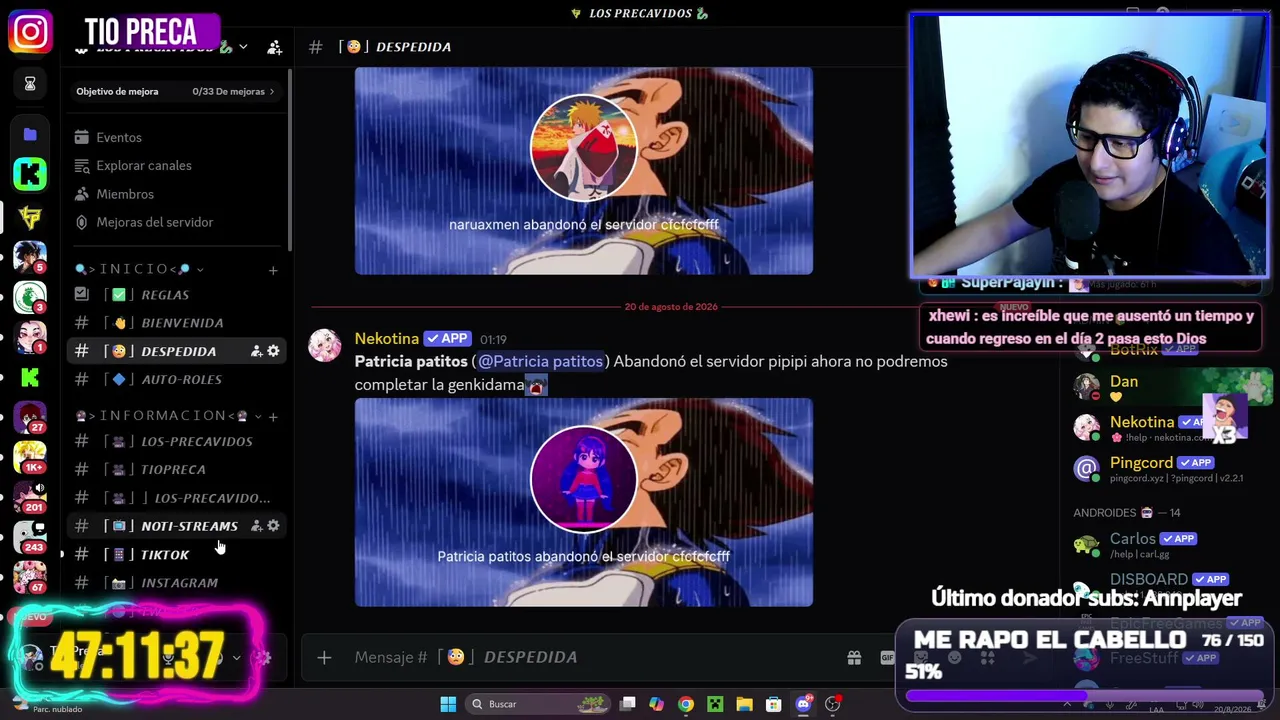Open the server folder icon in the server rail
Viewport: 1280px width, 720px height.
tap(30, 134)
